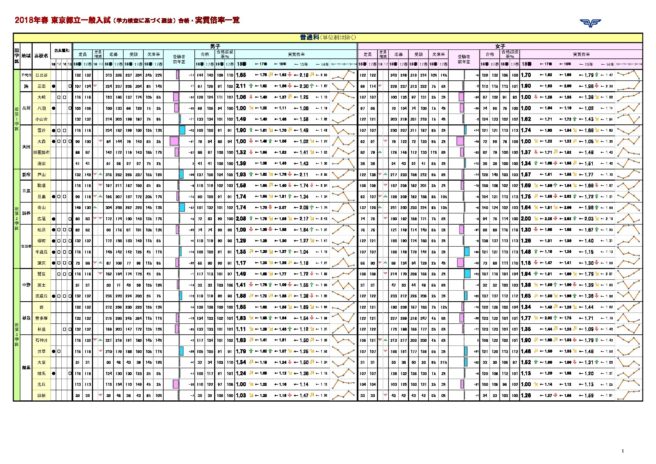
Task: Select the red title starting with 2018年春
Action: coord(127,20)
